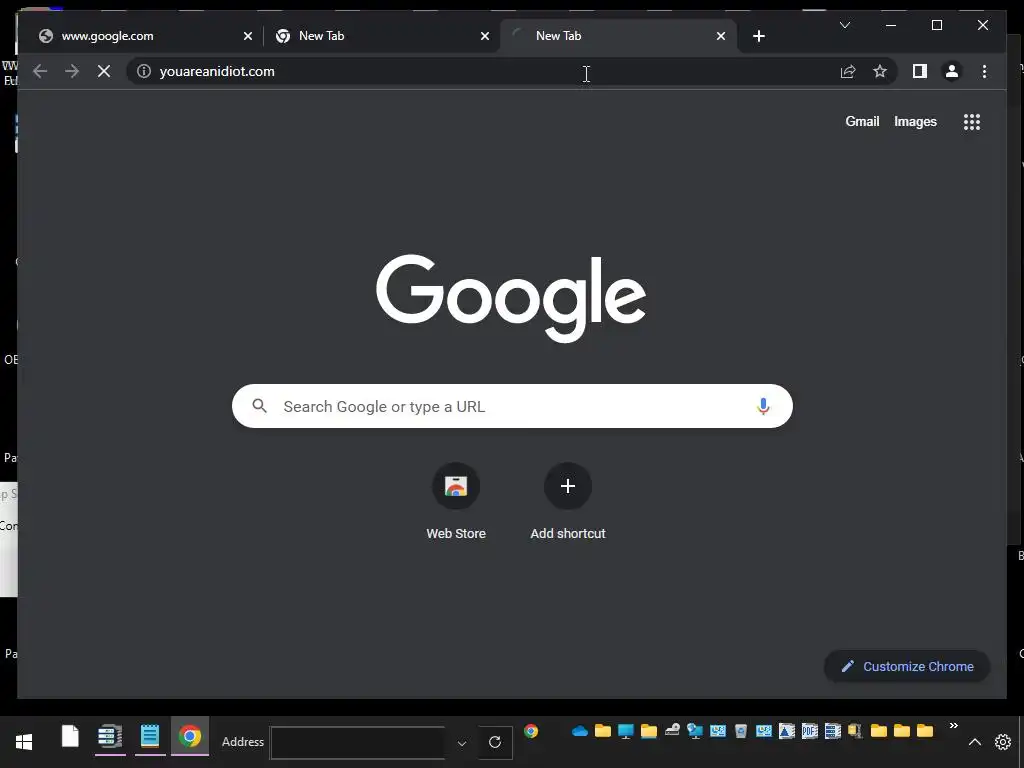
Task: Go back to the previous page
Action: tap(40, 71)
